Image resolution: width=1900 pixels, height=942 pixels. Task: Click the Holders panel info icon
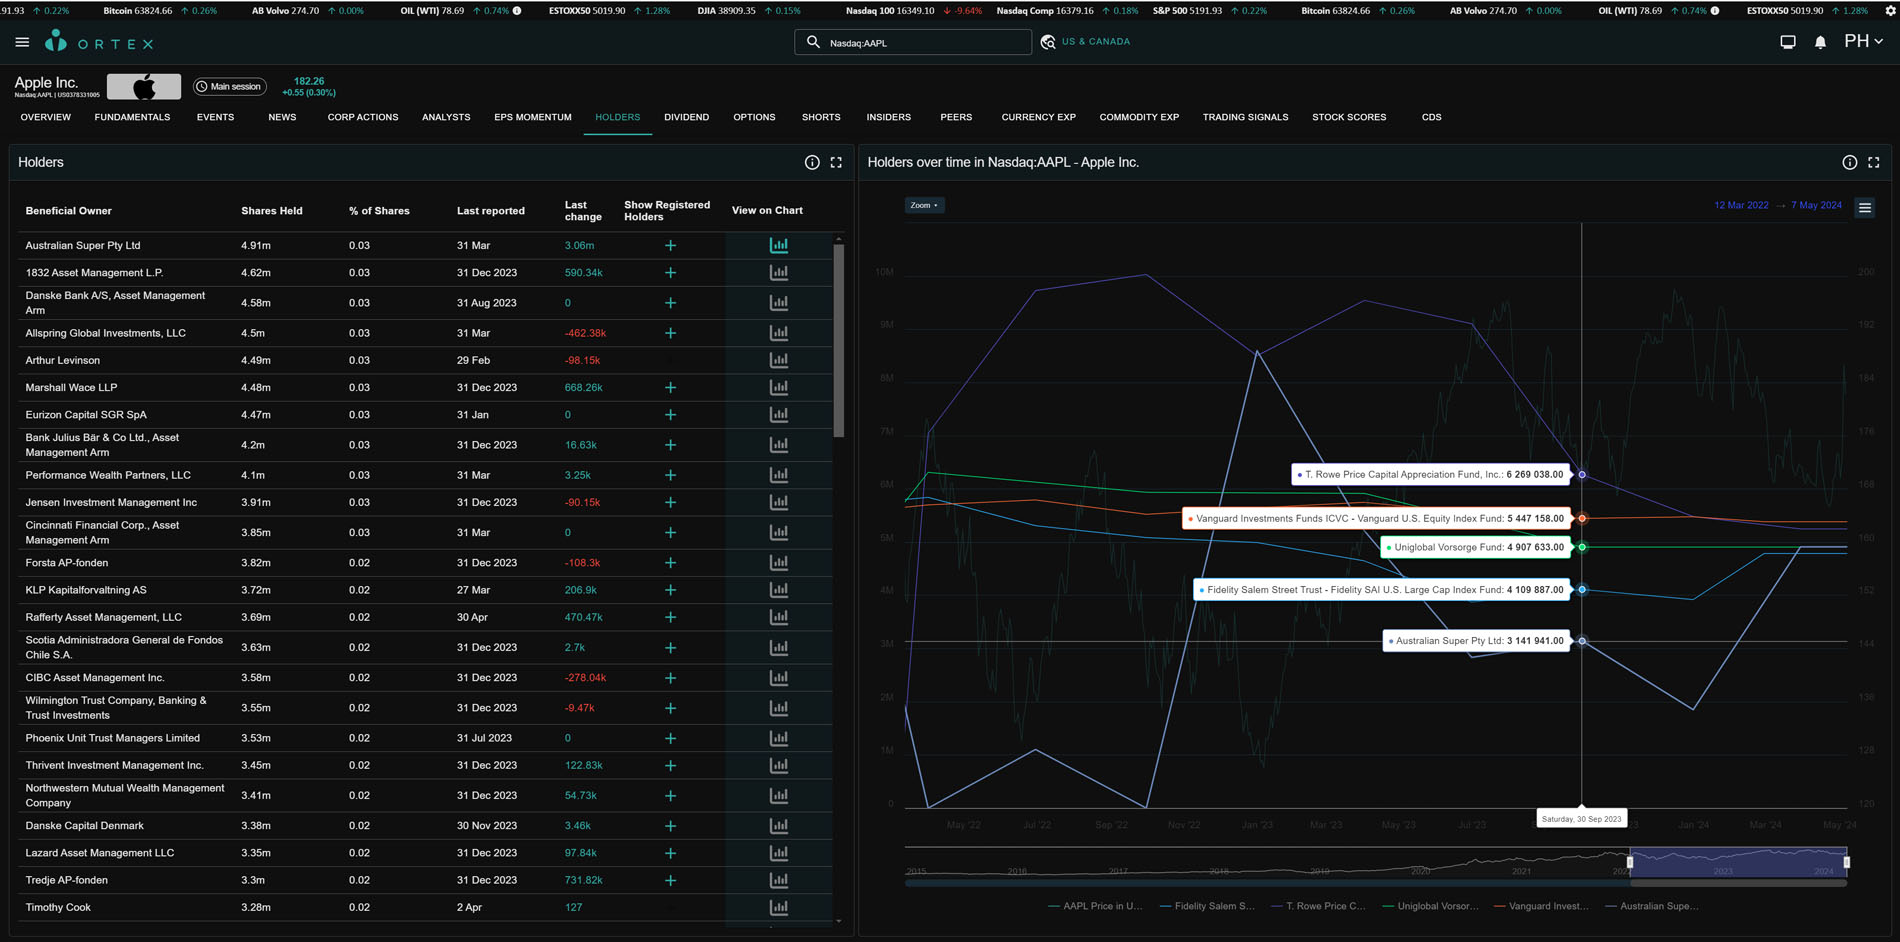tap(812, 162)
